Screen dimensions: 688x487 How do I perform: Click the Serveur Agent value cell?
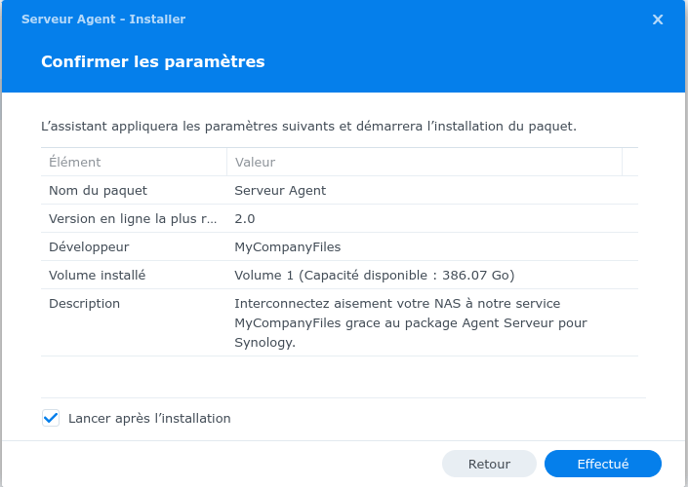click(x=280, y=190)
